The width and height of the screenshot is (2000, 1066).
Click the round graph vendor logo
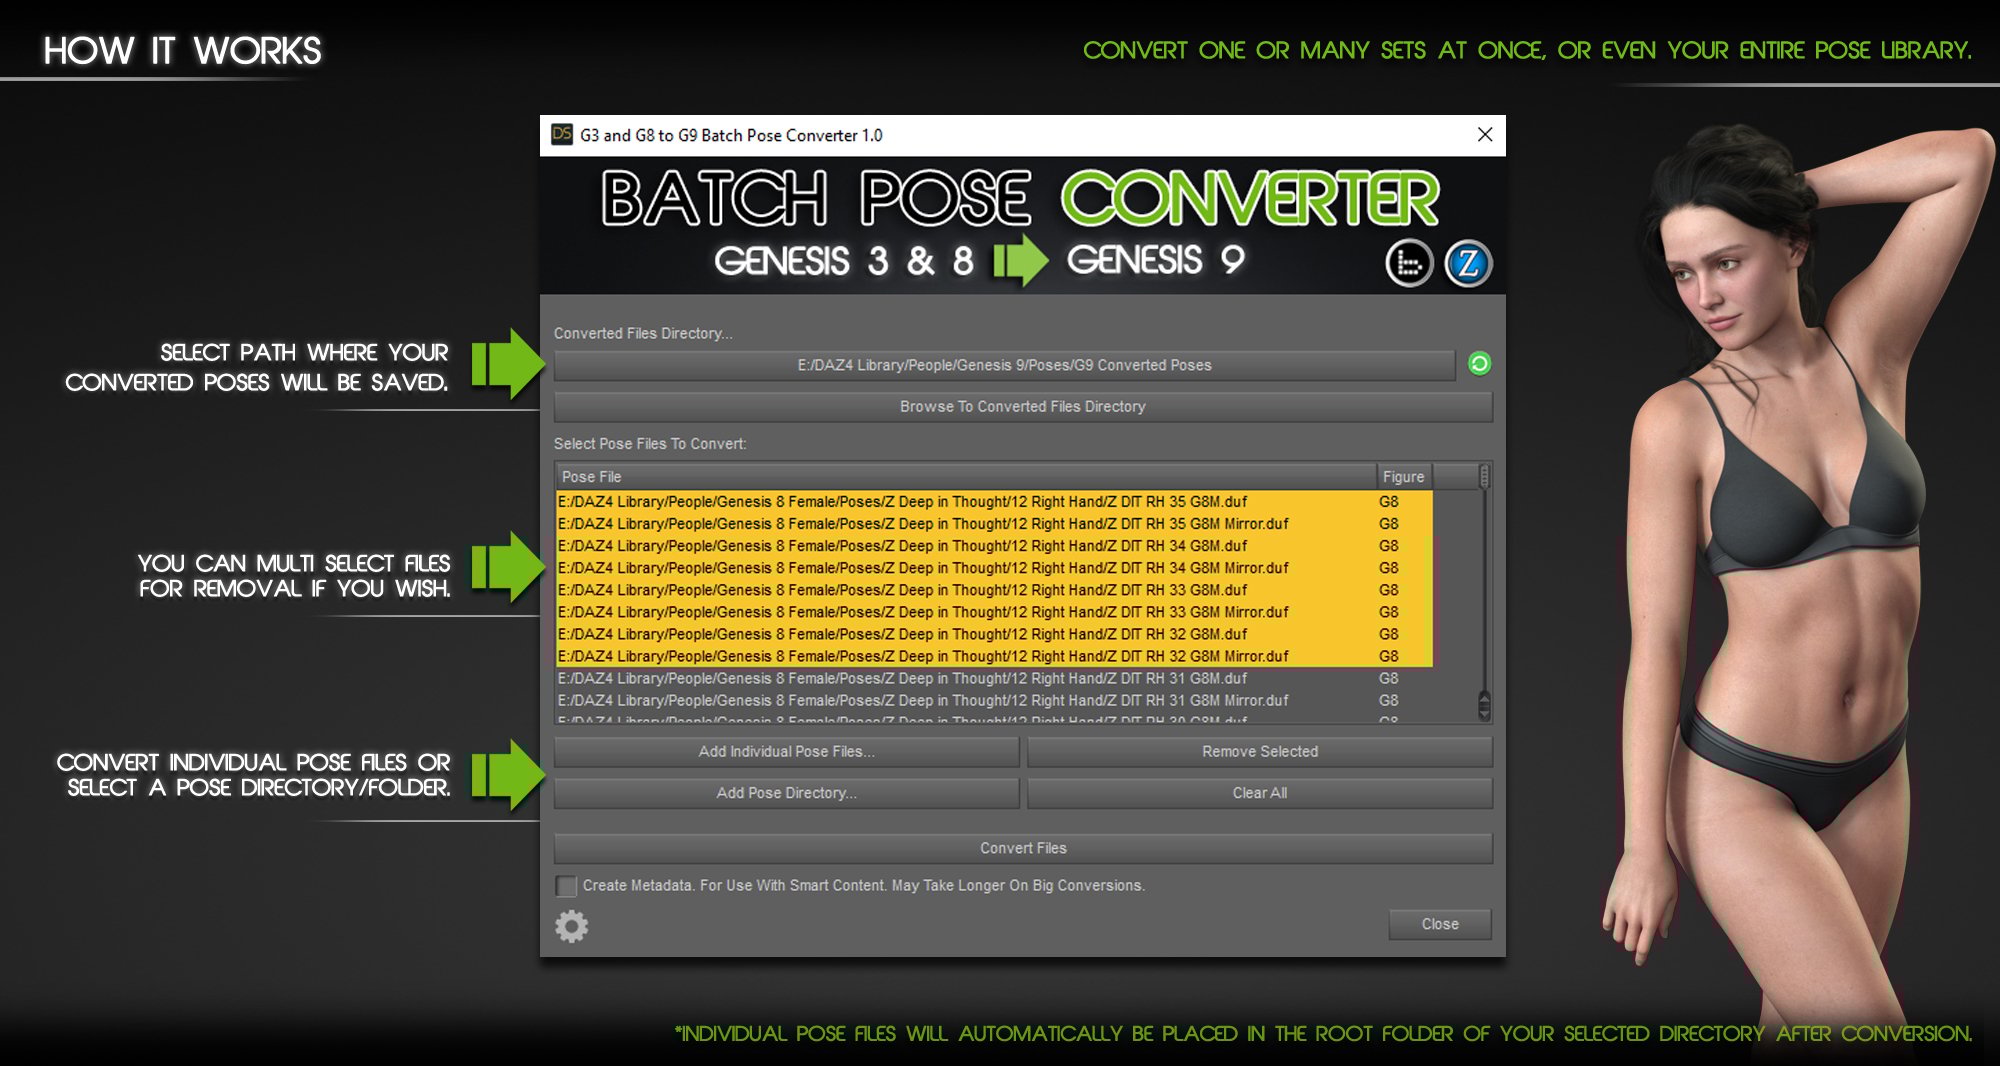1409,264
